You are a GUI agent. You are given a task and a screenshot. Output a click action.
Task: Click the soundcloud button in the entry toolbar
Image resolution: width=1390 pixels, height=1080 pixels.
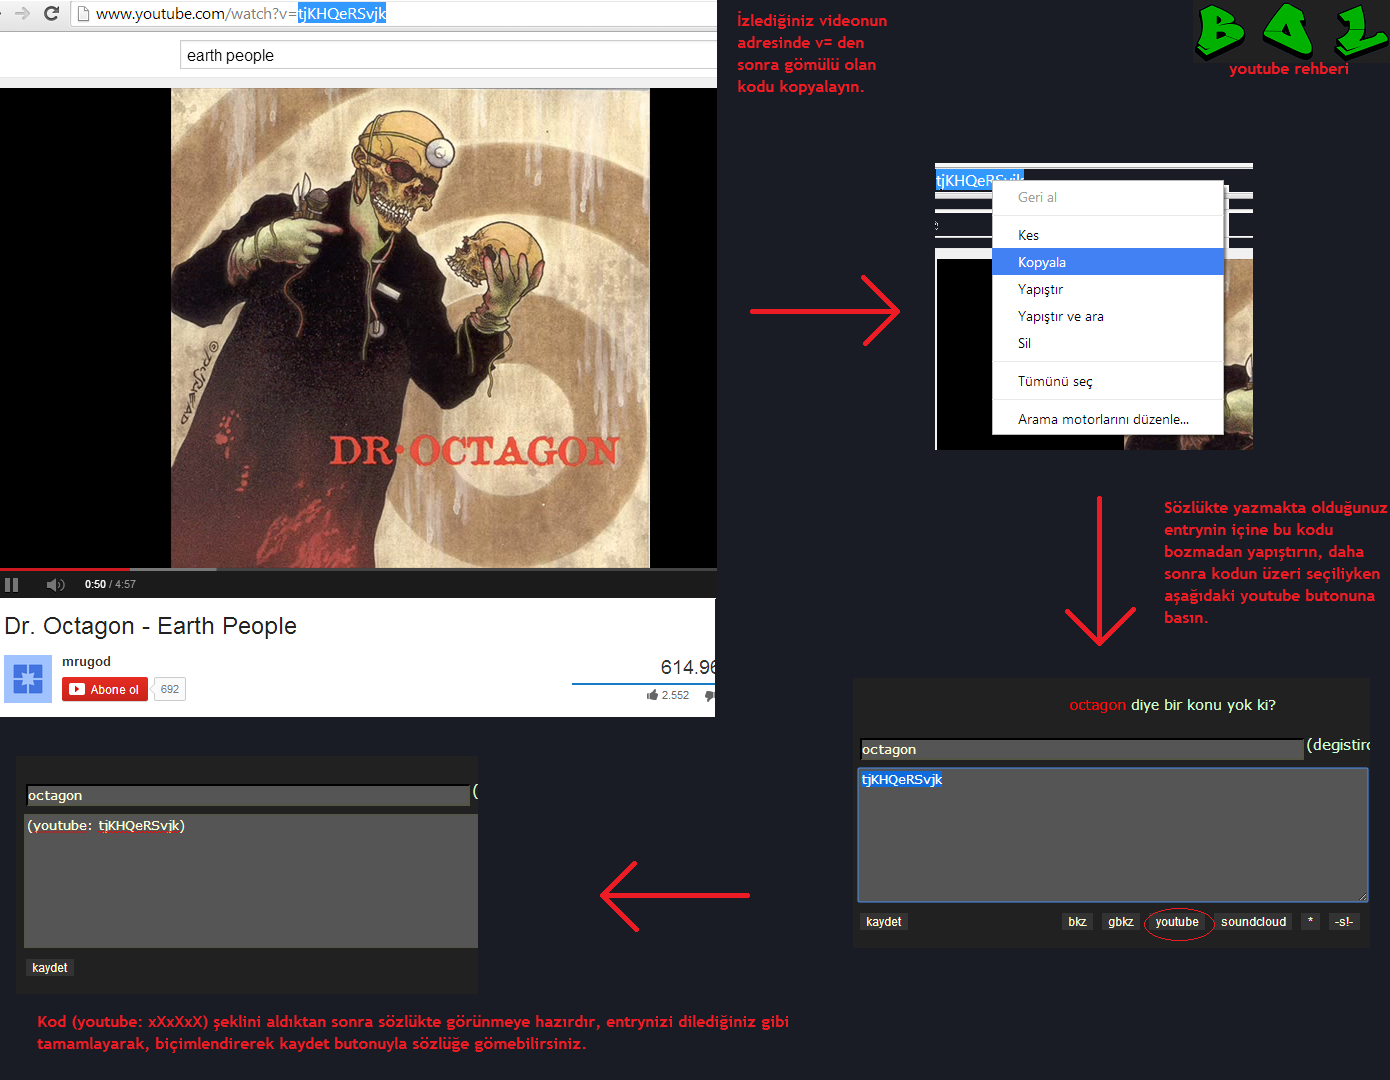[1252, 922]
